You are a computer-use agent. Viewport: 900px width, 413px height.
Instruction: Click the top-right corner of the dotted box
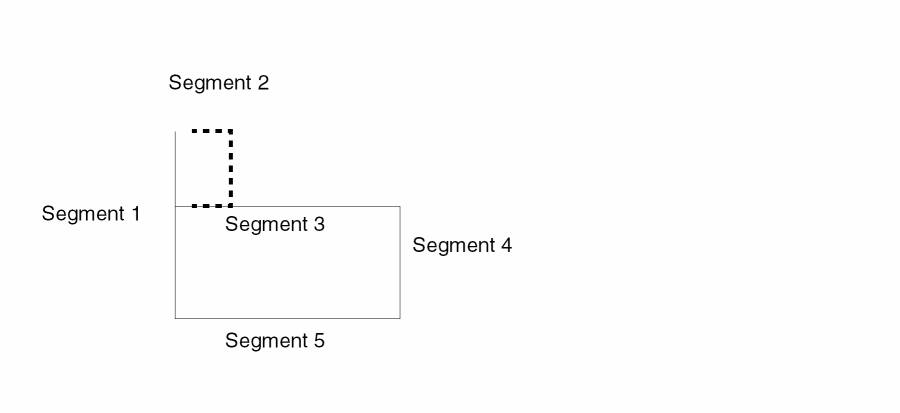(231, 131)
